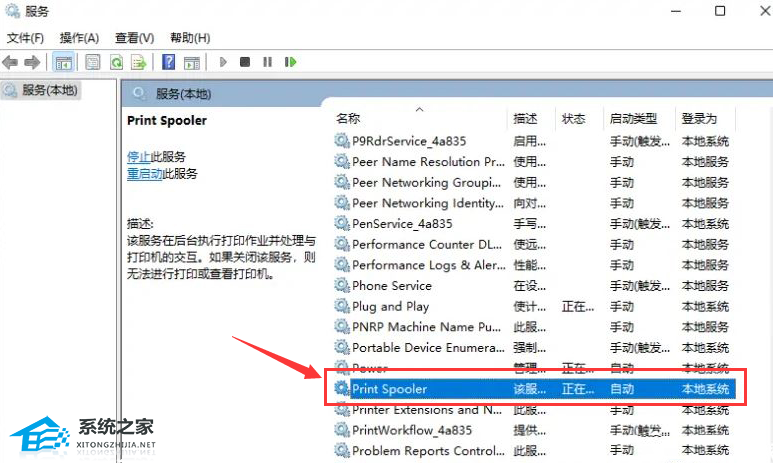Click the show/hide action pane icon

click(x=192, y=62)
